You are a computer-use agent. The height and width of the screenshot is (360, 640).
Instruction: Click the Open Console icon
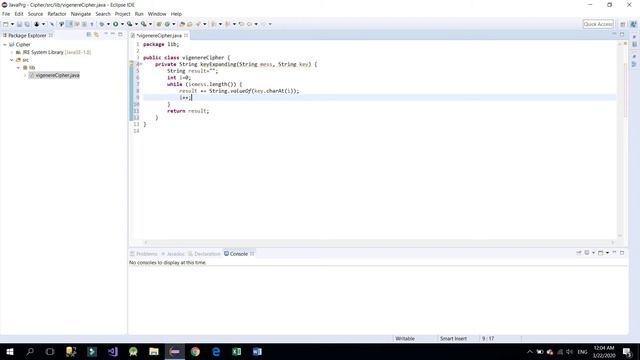(x=600, y=253)
